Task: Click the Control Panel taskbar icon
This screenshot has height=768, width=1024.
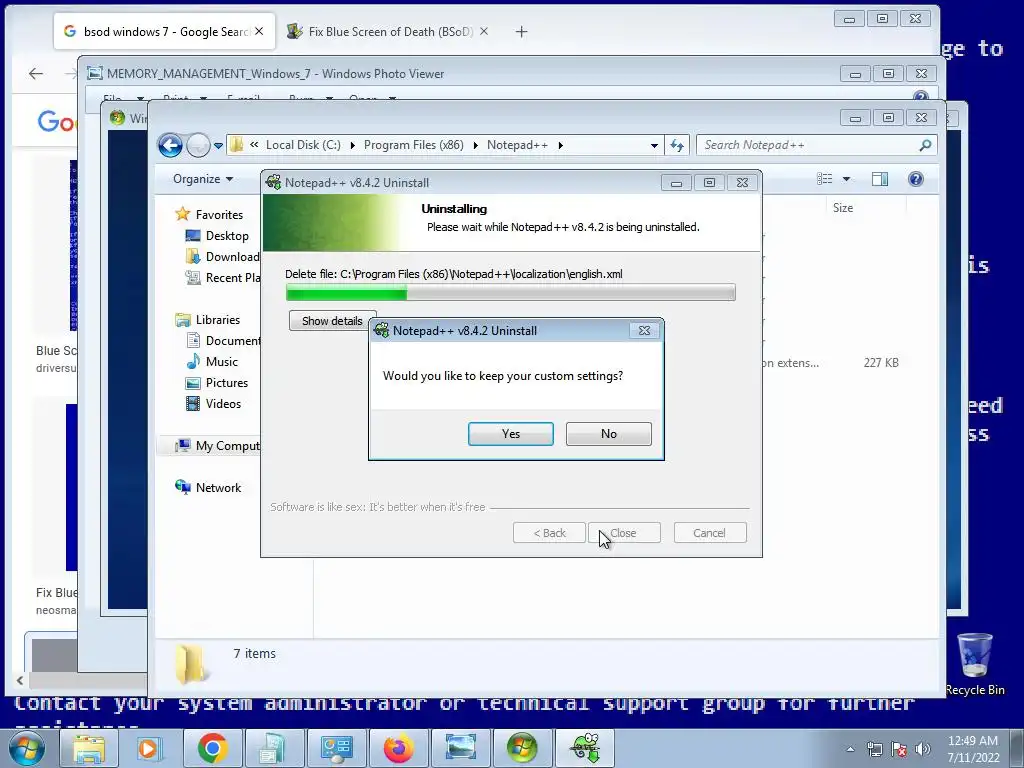Action: (x=337, y=748)
